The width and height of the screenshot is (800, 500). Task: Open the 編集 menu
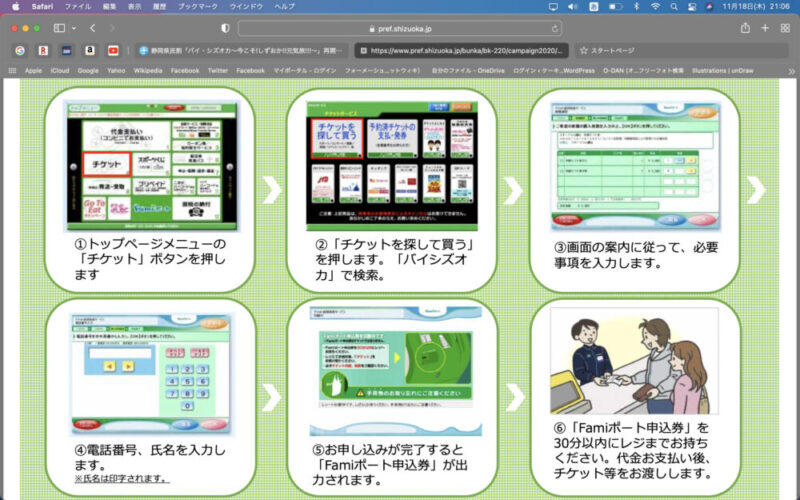pos(109,7)
